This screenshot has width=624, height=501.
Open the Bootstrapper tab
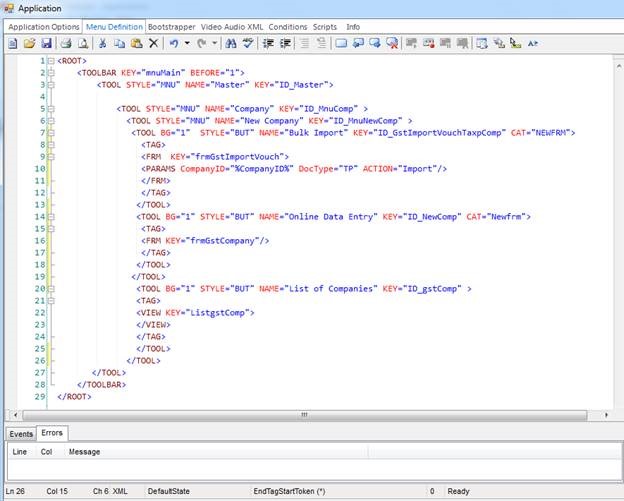pos(172,27)
